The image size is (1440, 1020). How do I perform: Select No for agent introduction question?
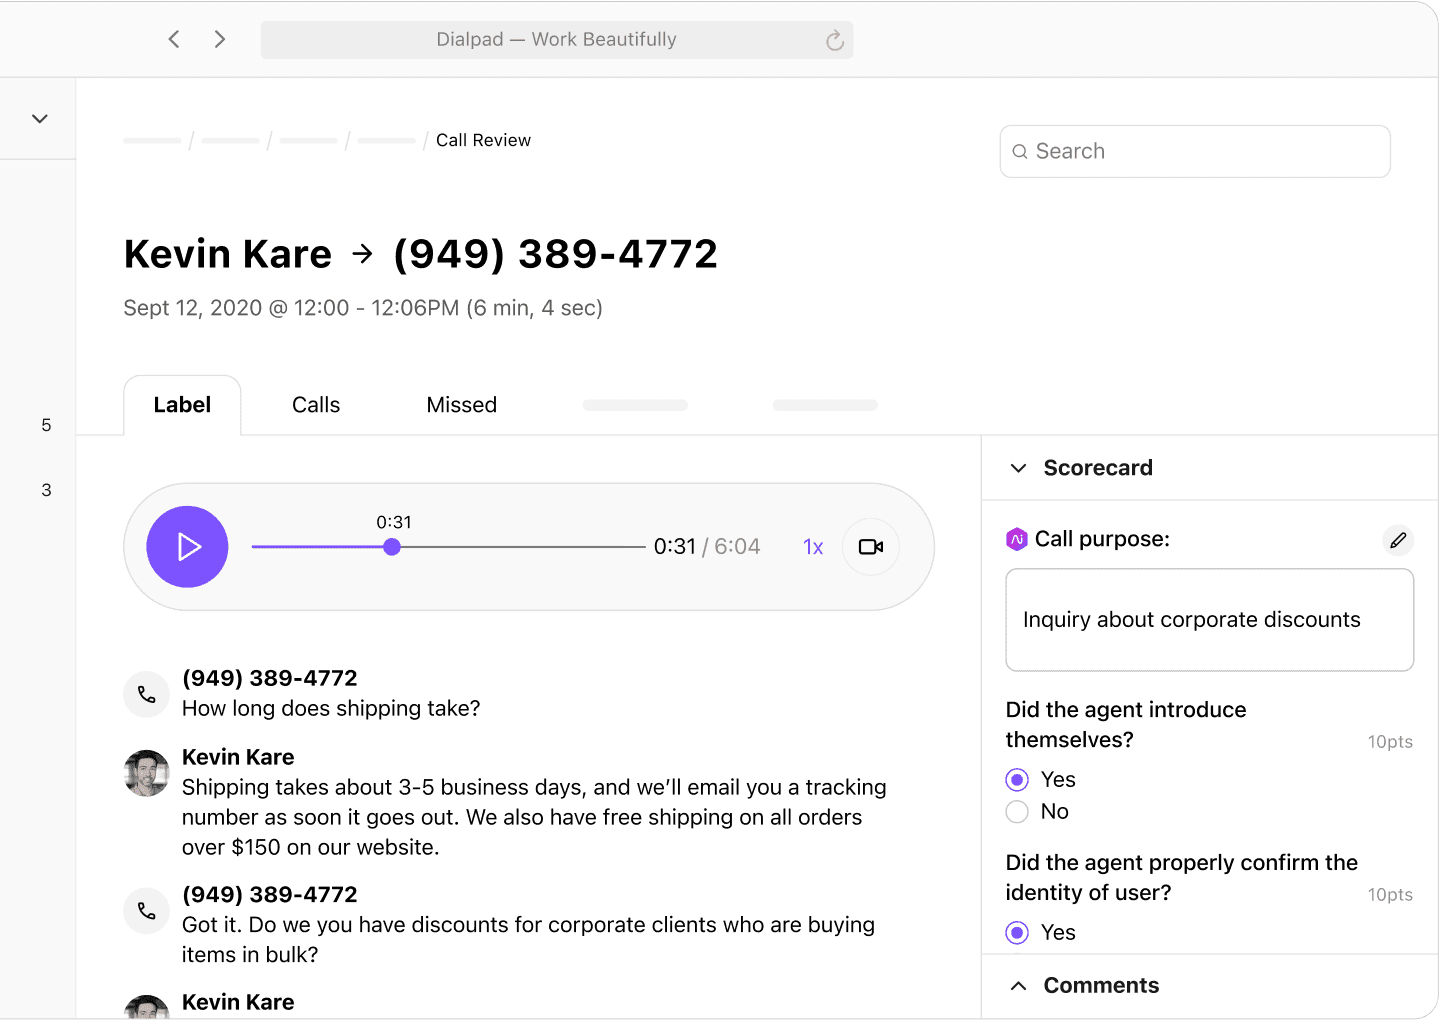[x=1017, y=812]
